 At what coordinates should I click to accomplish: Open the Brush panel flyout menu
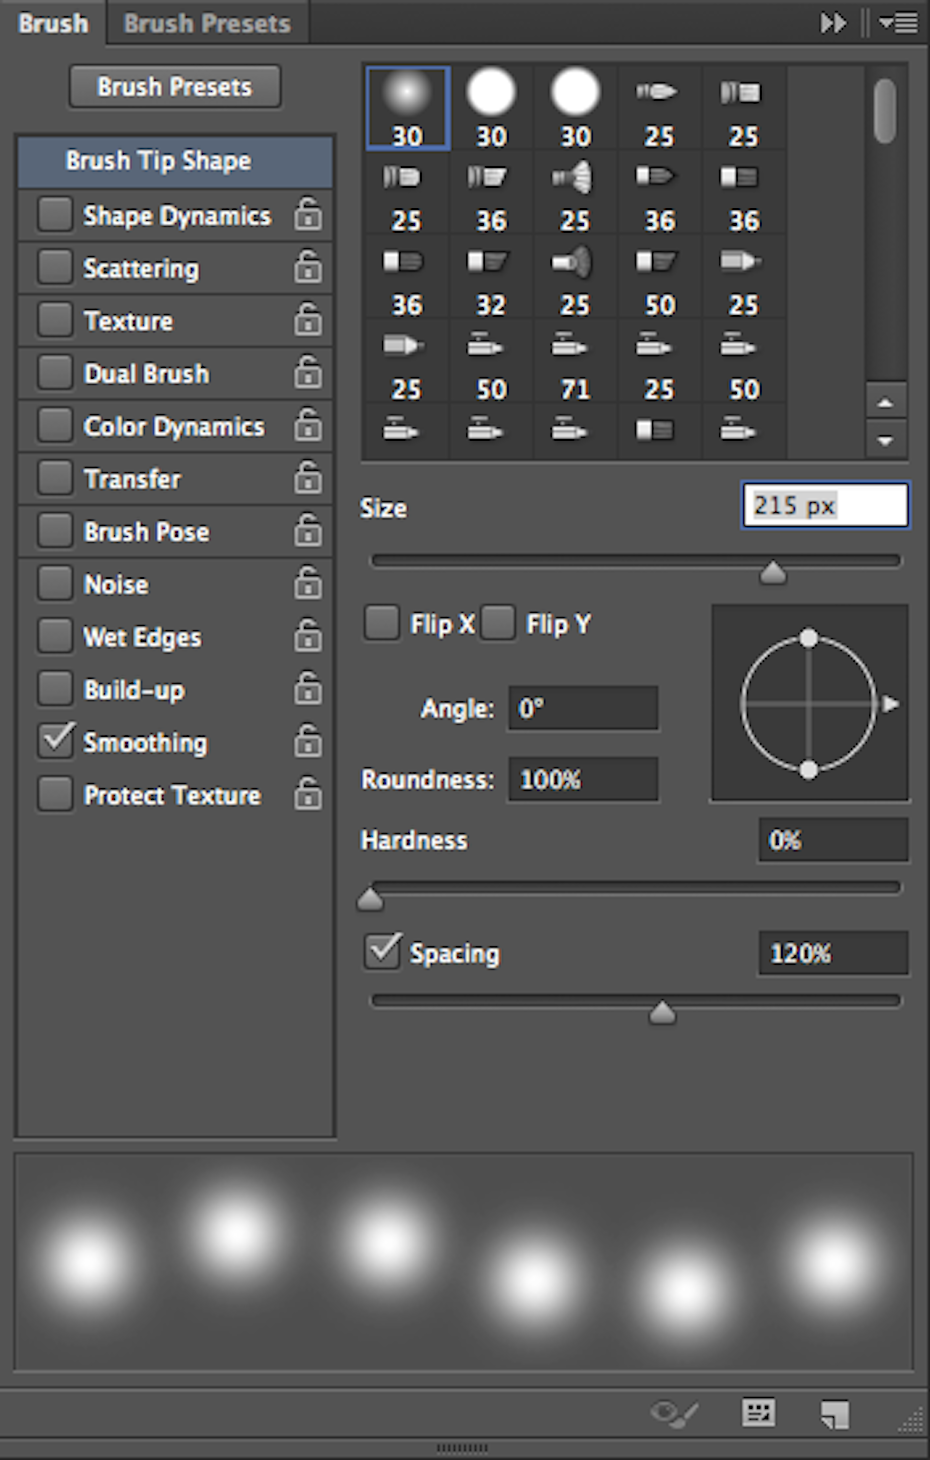tap(899, 22)
